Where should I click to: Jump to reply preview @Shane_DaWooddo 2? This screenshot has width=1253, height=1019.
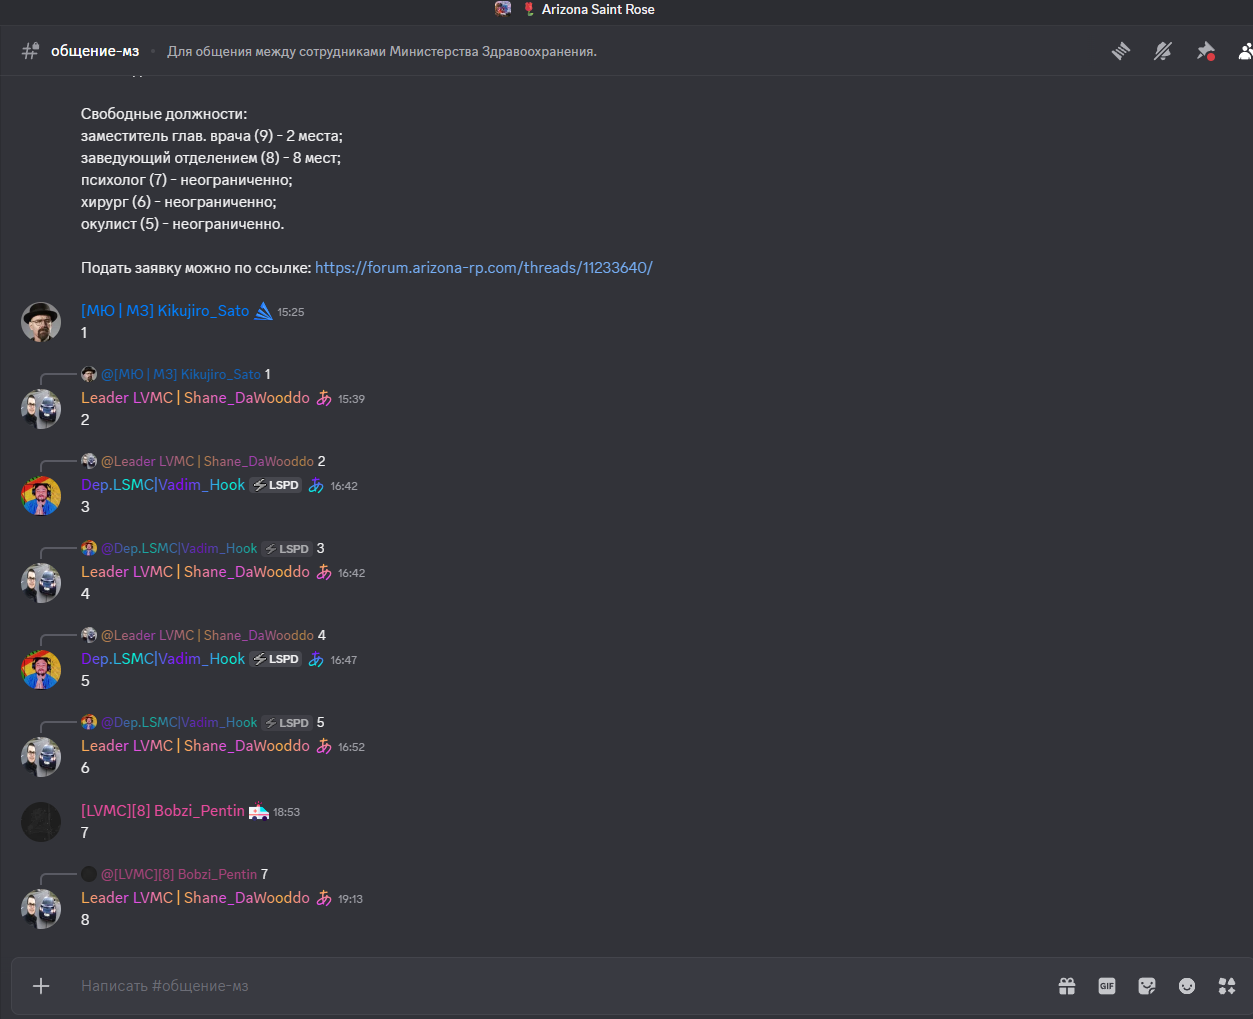(x=213, y=461)
